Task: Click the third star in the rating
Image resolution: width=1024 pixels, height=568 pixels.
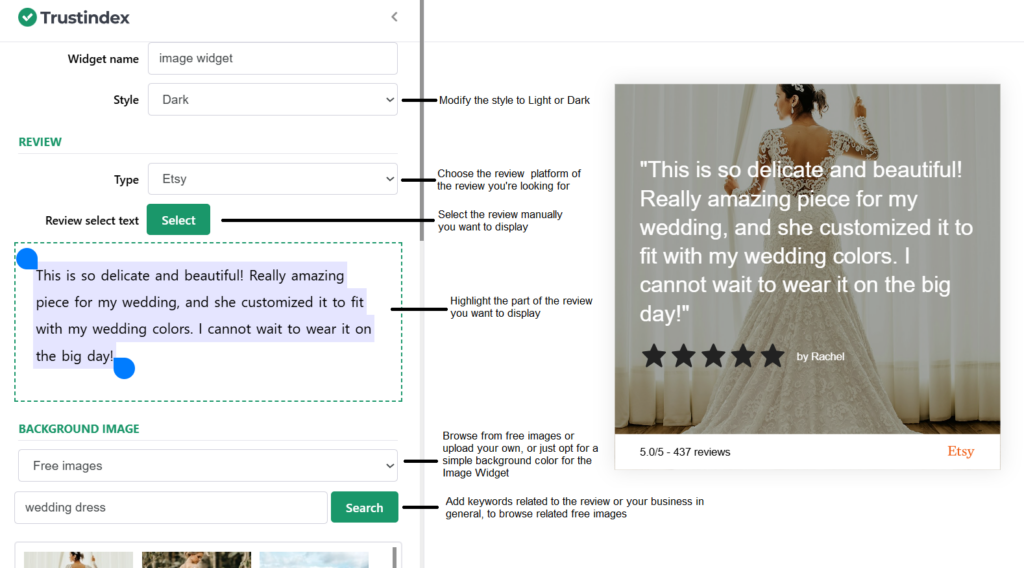Action: 713,356
